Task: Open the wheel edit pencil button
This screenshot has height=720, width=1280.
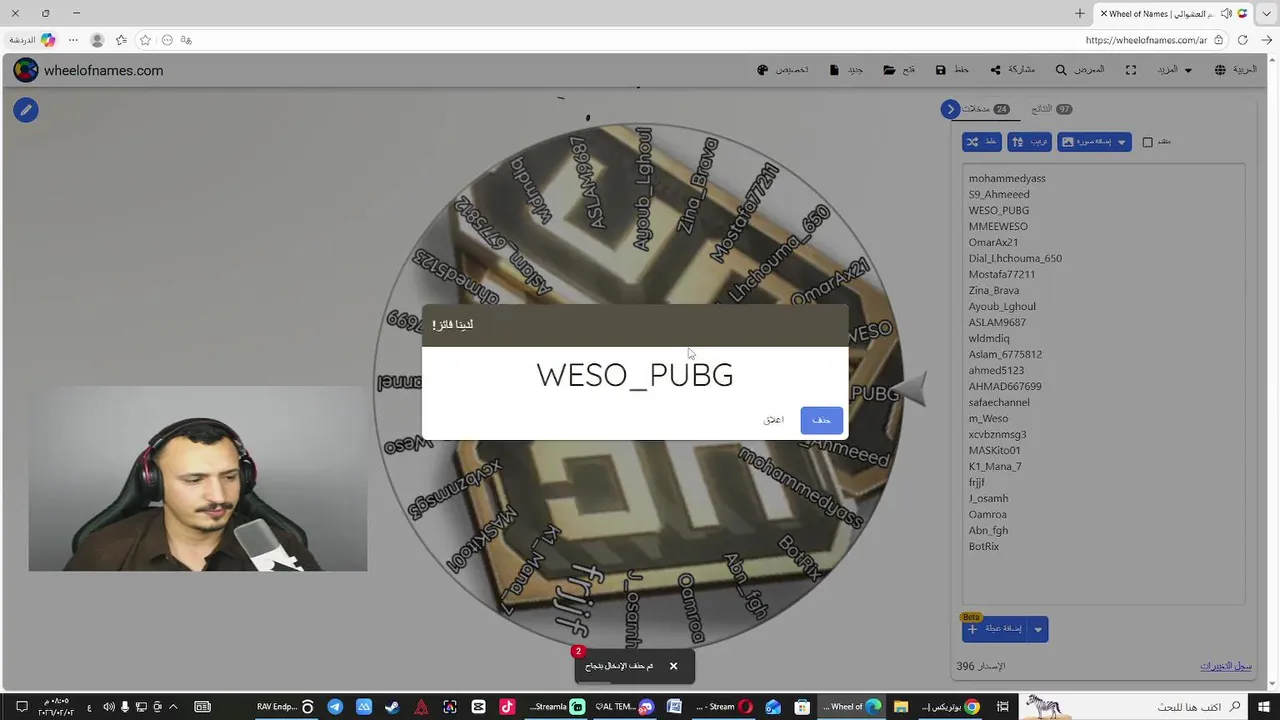Action: [26, 110]
